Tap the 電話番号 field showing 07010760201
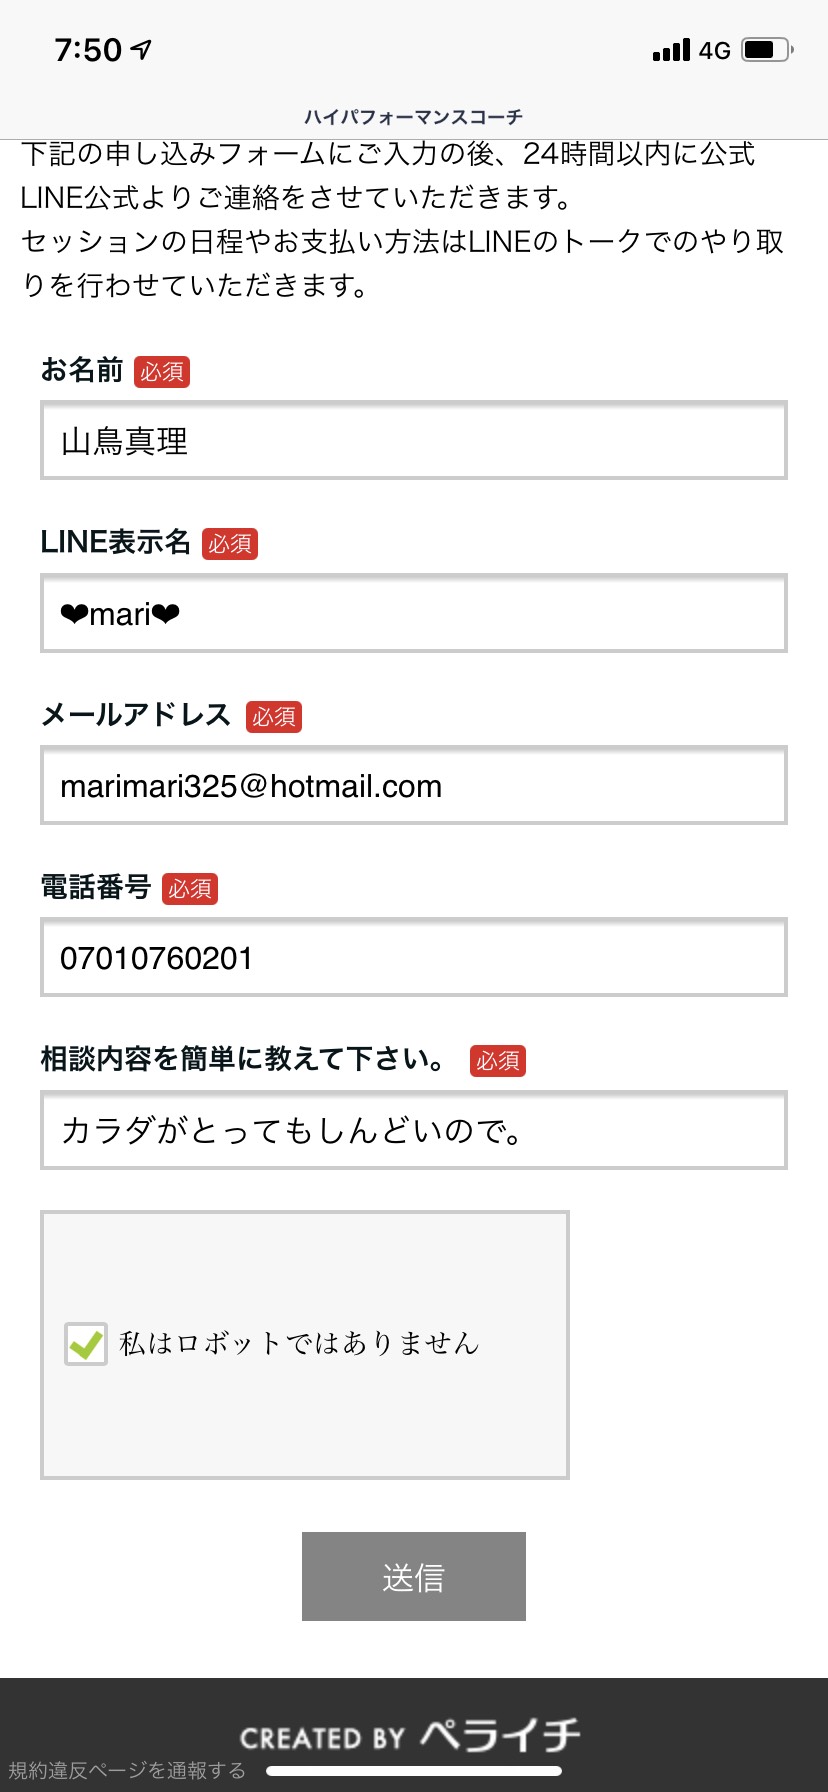828x1792 pixels. tap(414, 957)
